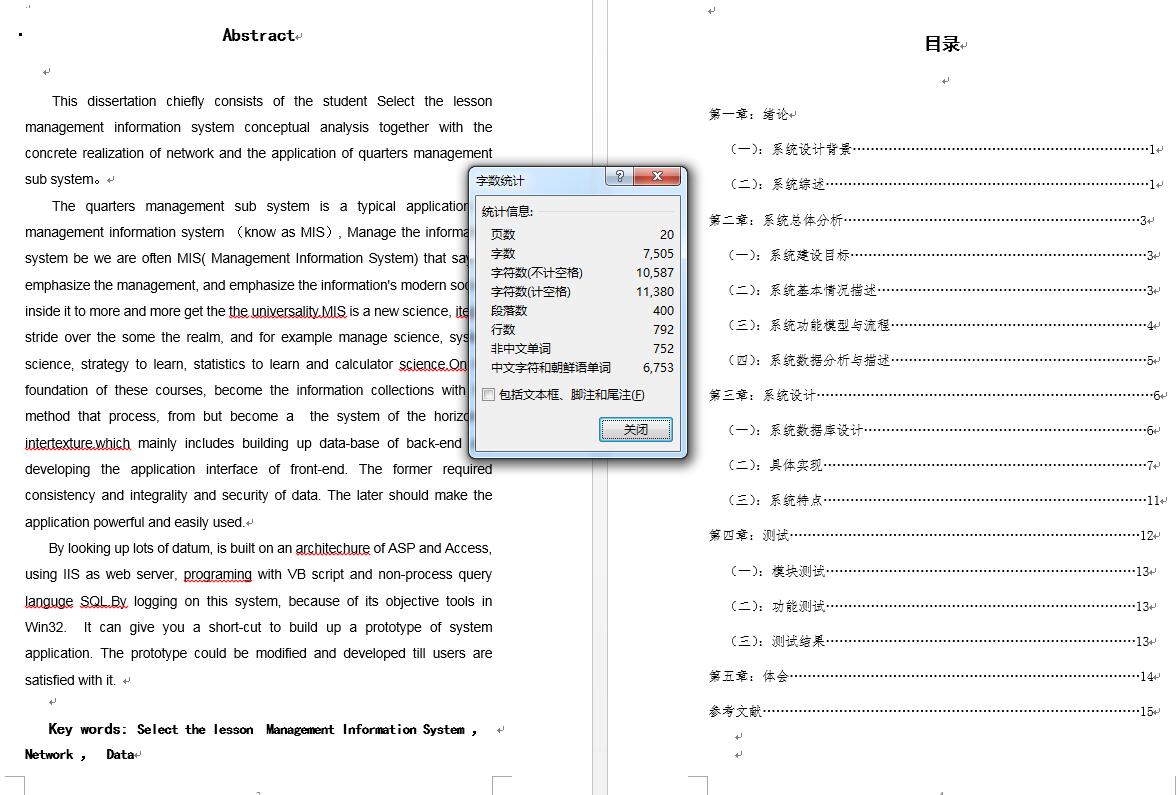The height and width of the screenshot is (795, 1176).
Task: Close the 字数统计 dialog with the red X
Action: click(x=657, y=176)
